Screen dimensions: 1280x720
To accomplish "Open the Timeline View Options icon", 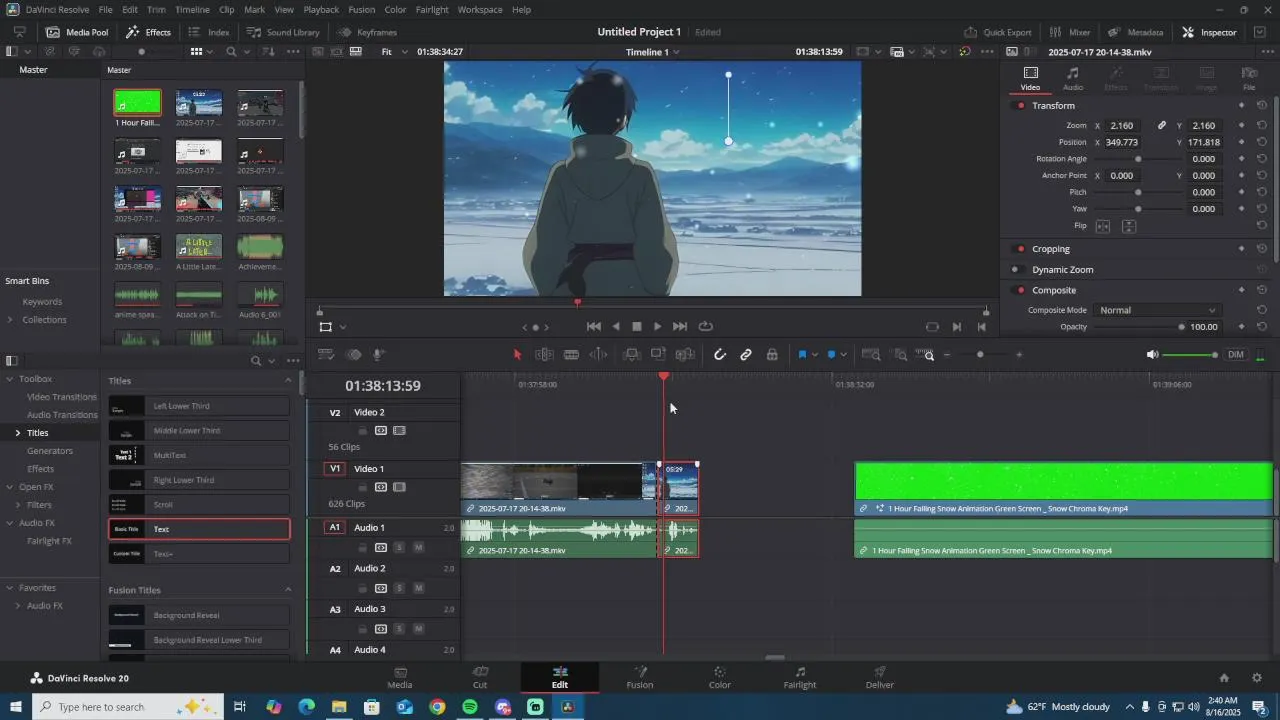I will (326, 355).
